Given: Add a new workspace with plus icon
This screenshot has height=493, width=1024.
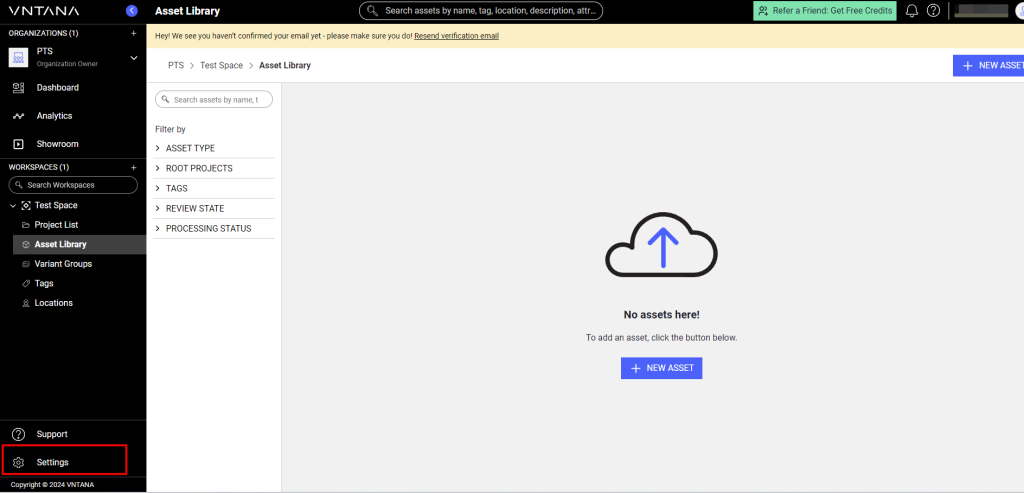Looking at the screenshot, I should tap(134, 167).
